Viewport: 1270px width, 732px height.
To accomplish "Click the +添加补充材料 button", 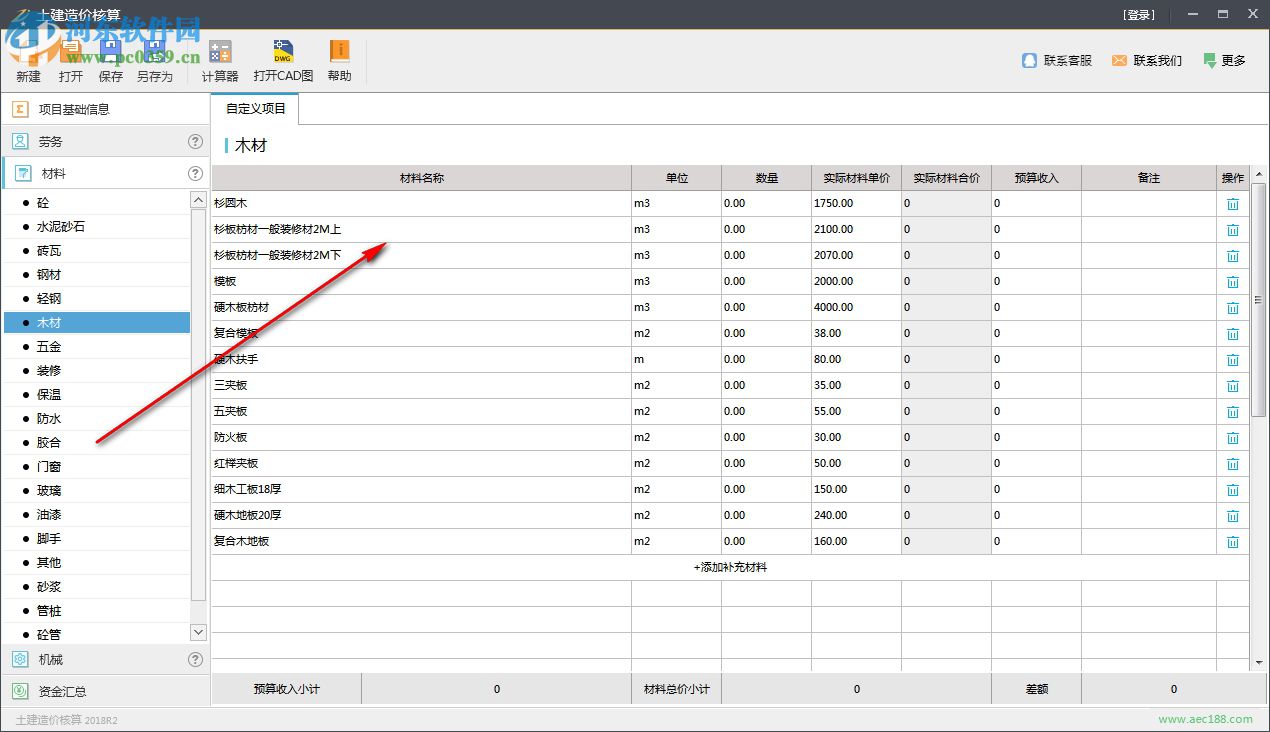I will click(x=730, y=568).
